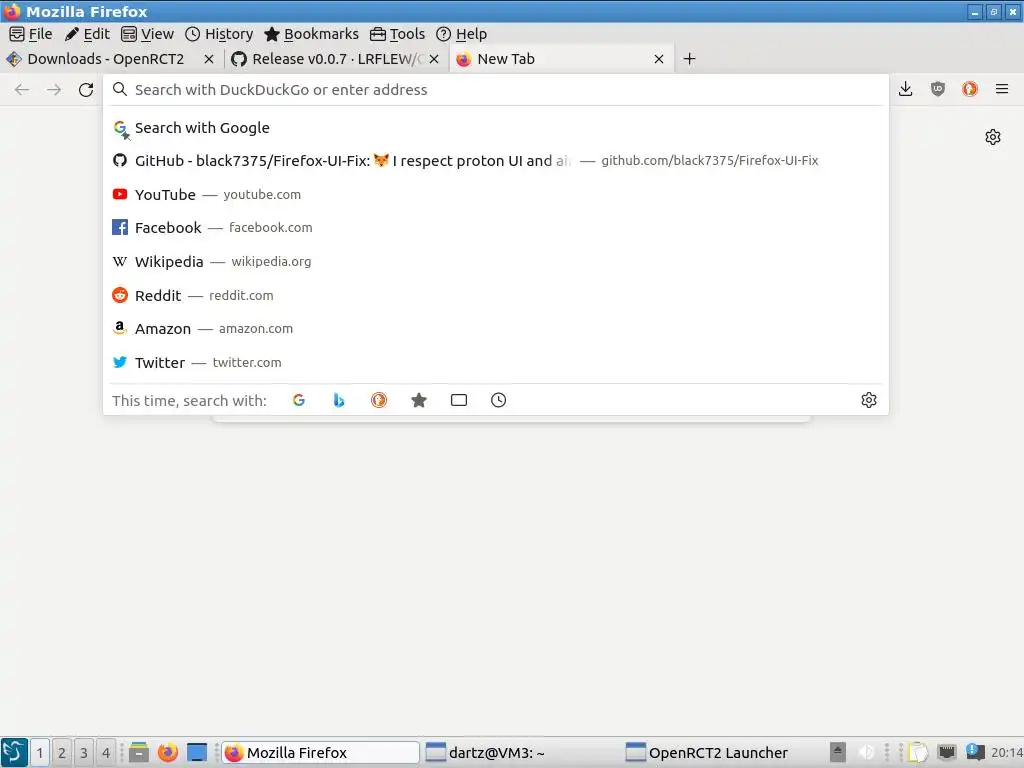This screenshot has width=1024, height=768.
Task: Click the Downloads toolbar icon
Action: click(905, 89)
